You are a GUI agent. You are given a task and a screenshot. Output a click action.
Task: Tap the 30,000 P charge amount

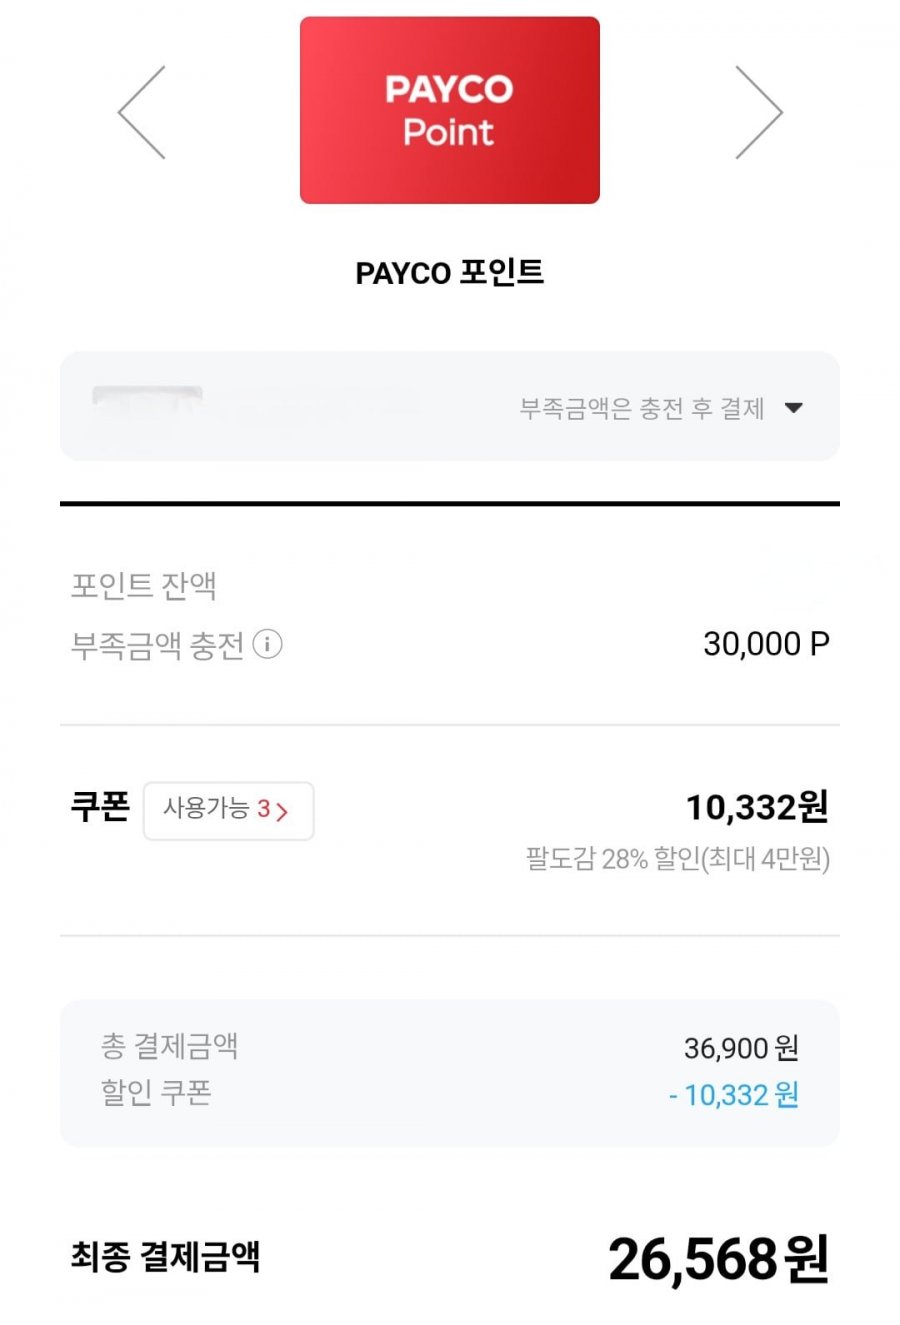766,645
